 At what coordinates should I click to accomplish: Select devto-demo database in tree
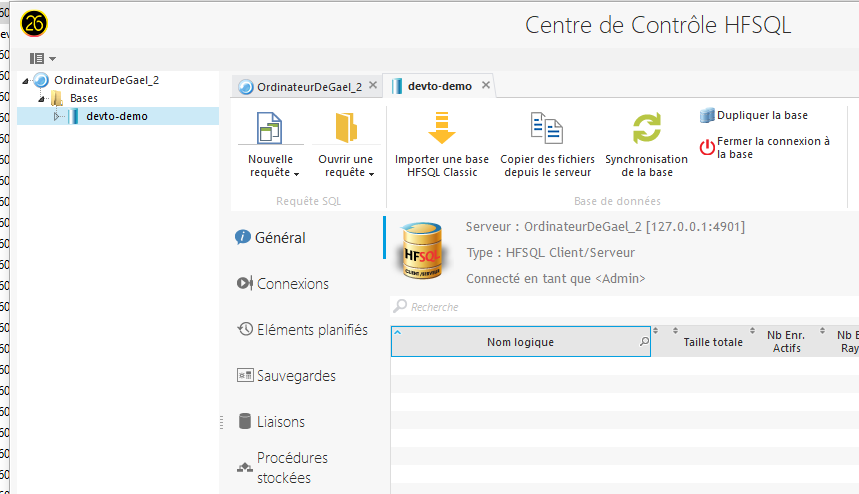tap(117, 116)
